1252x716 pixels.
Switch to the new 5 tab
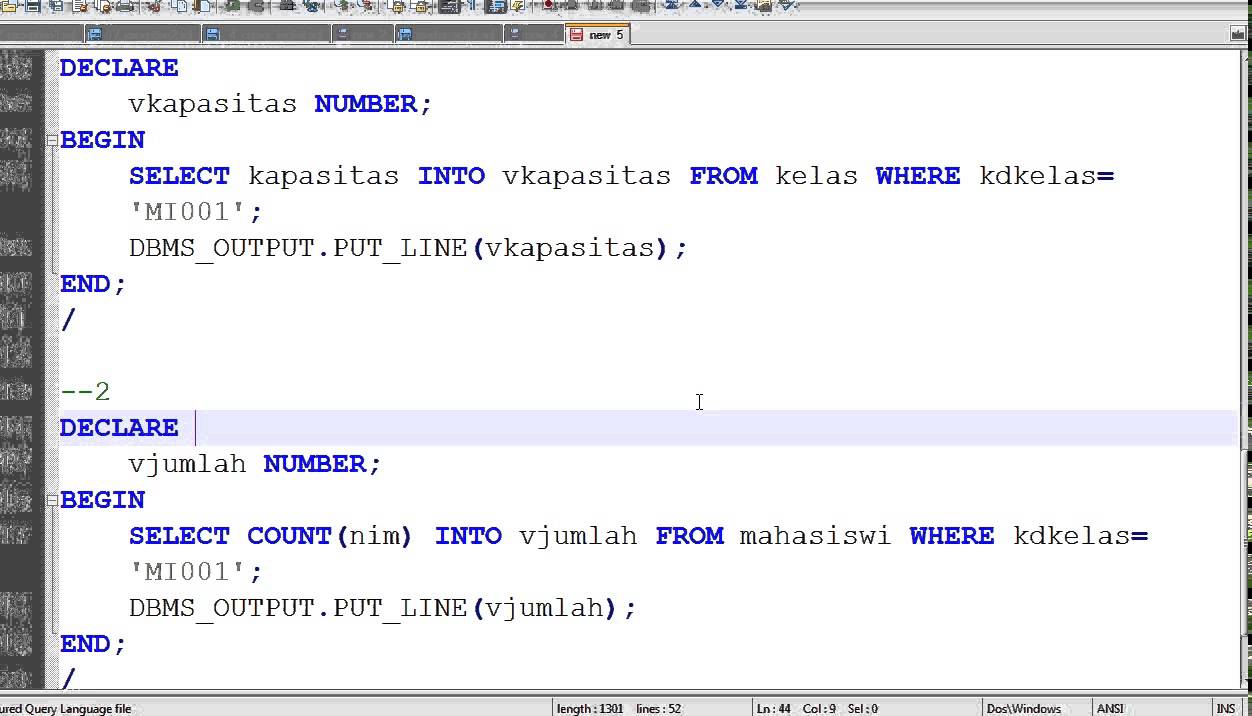(598, 34)
